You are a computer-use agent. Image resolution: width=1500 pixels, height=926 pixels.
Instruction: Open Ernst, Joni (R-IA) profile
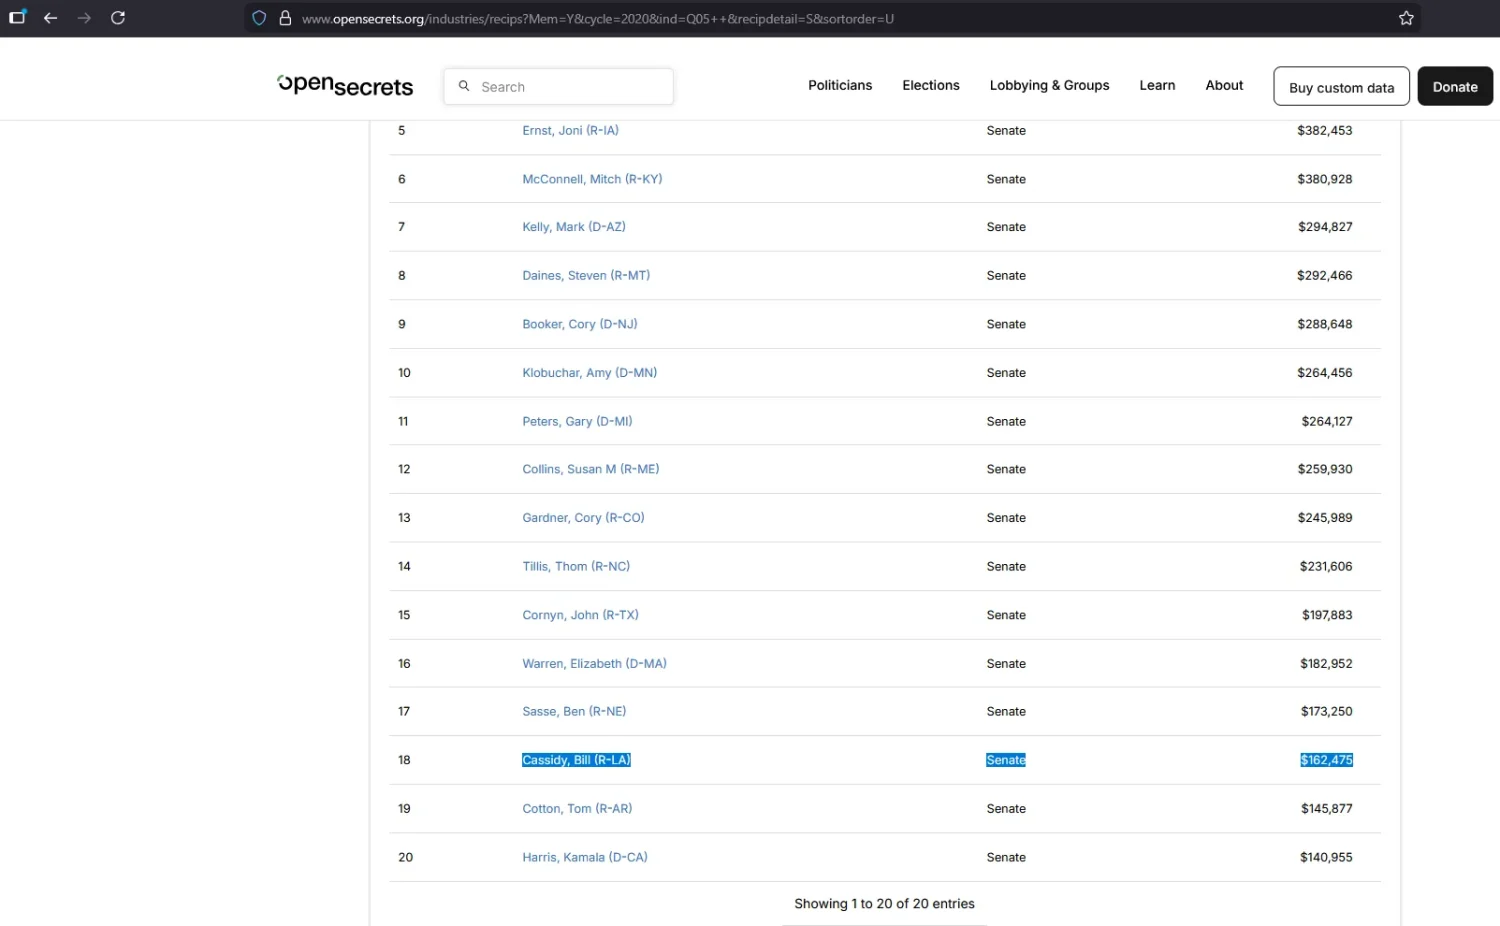[570, 131]
